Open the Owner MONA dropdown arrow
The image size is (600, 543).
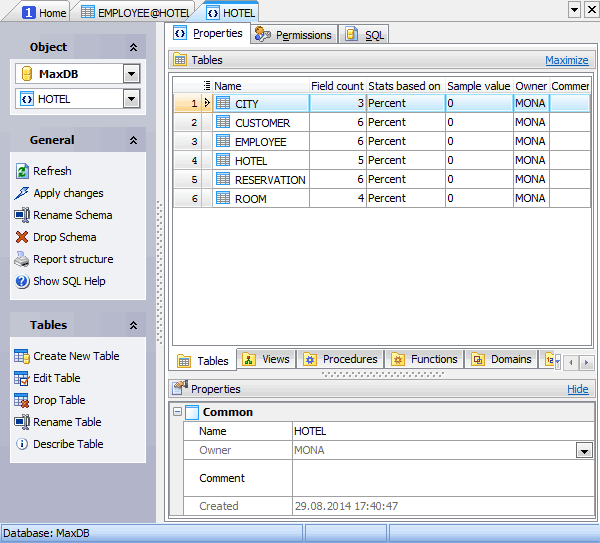tap(583, 451)
